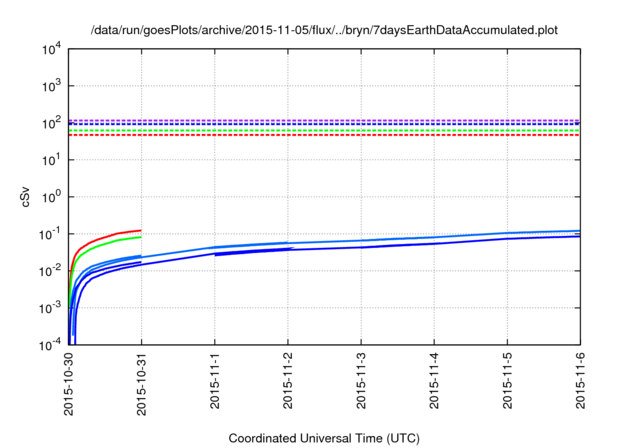Viewport: 640px width, 448px height.
Task: Click the 10^-1 y-axis tick label
Action: coord(51,234)
